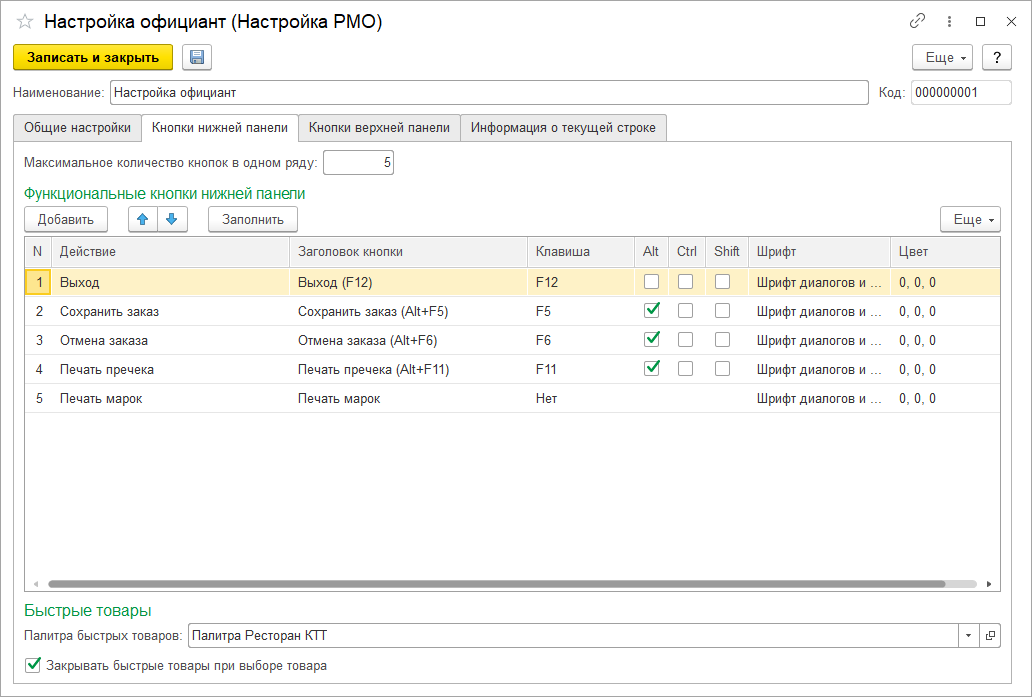Viewport: 1032px width, 697px height.
Task: Uncheck Закрывать быстрые товары при выборе товара
Action: point(34,665)
